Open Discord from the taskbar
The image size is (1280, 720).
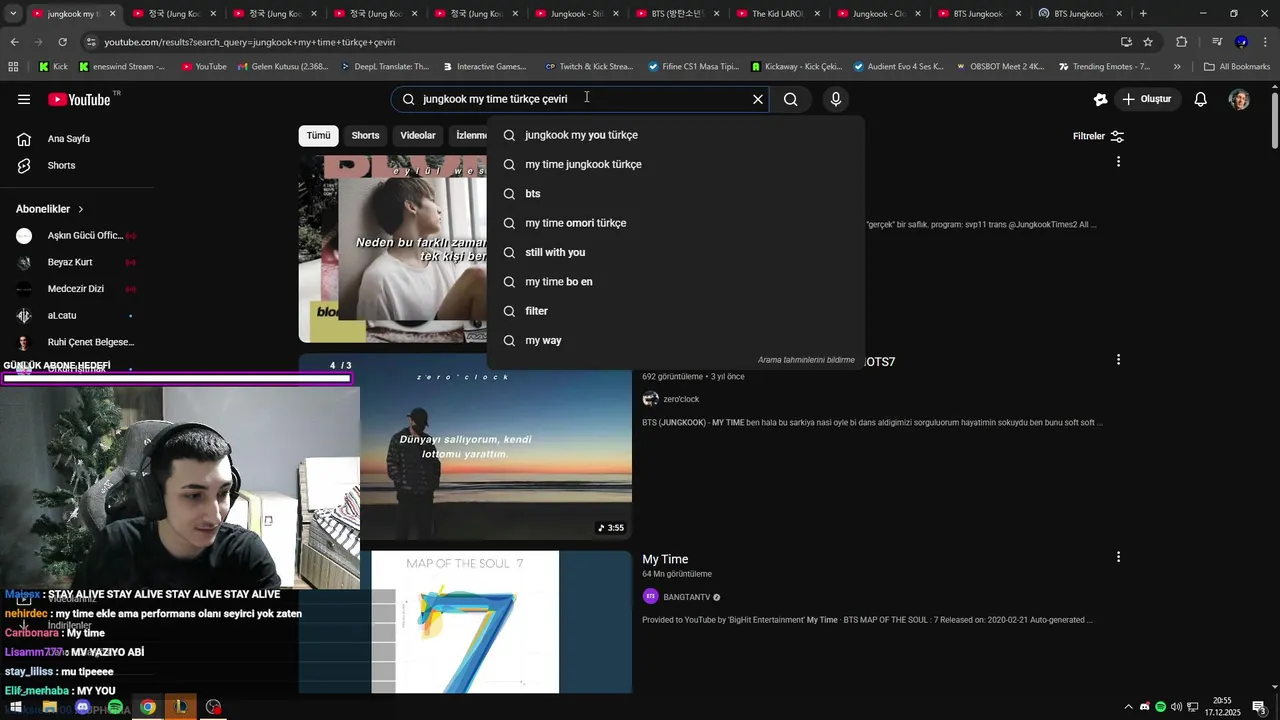(x=82, y=707)
